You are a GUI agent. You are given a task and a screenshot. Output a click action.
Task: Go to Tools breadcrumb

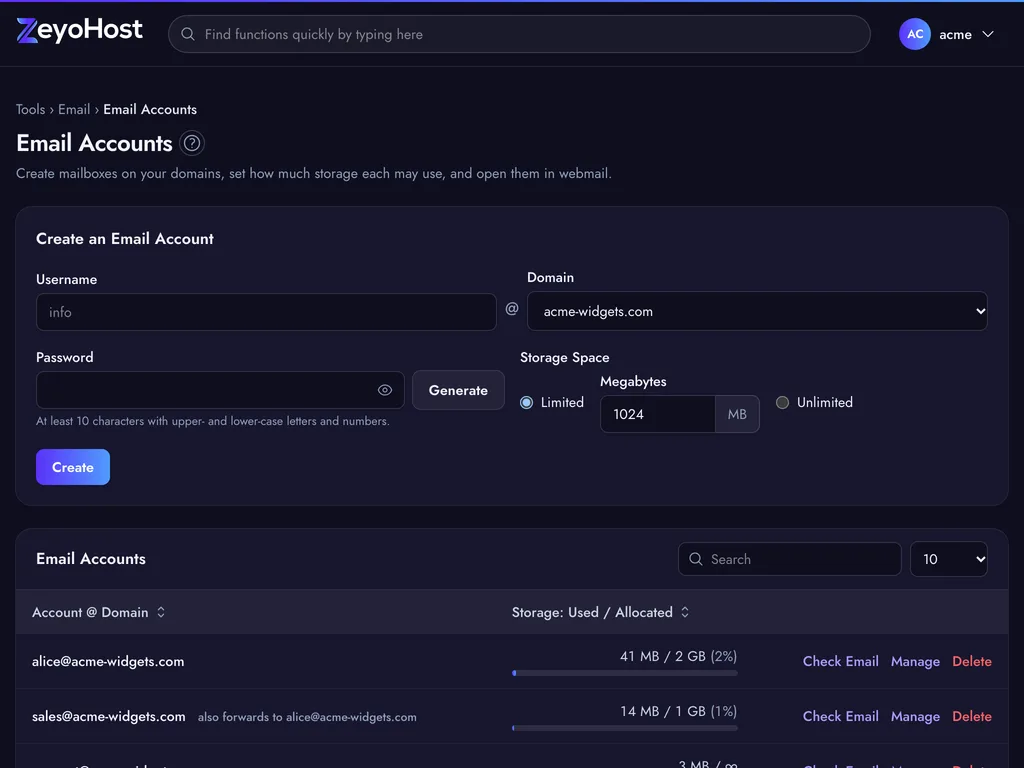pos(31,109)
